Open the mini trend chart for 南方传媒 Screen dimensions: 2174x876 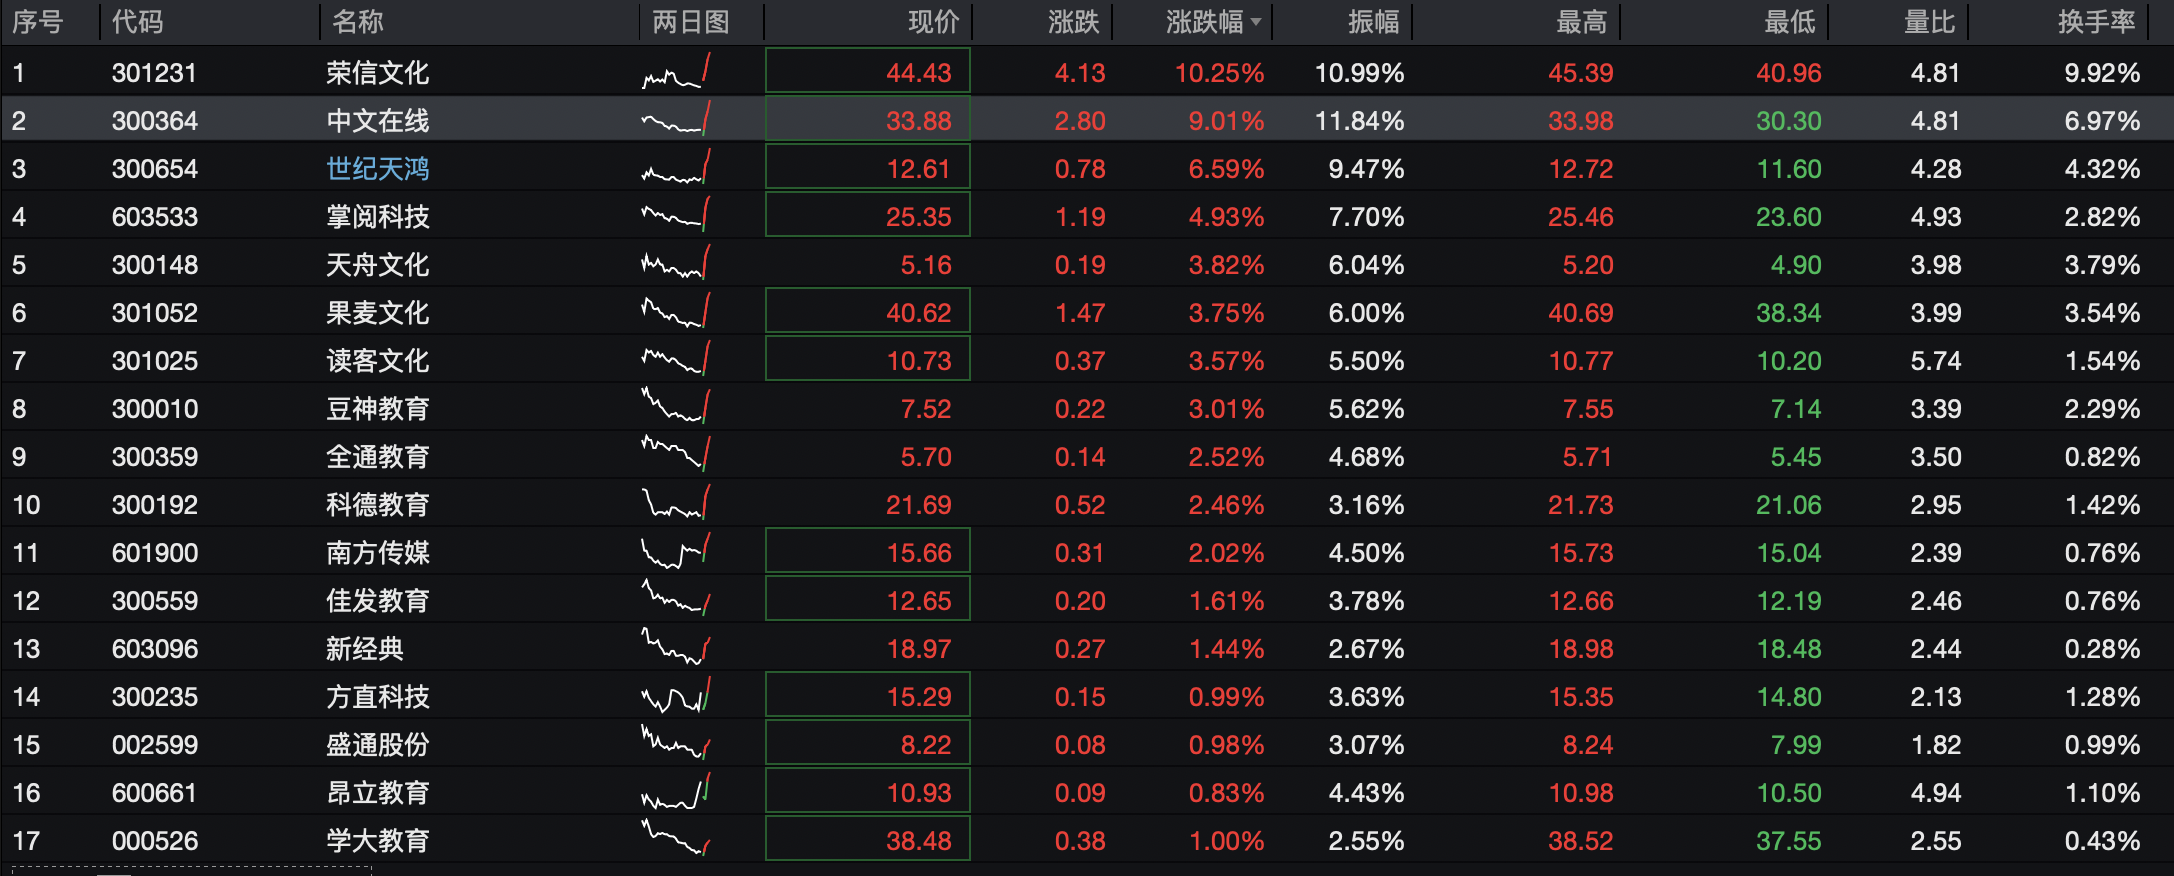click(676, 553)
